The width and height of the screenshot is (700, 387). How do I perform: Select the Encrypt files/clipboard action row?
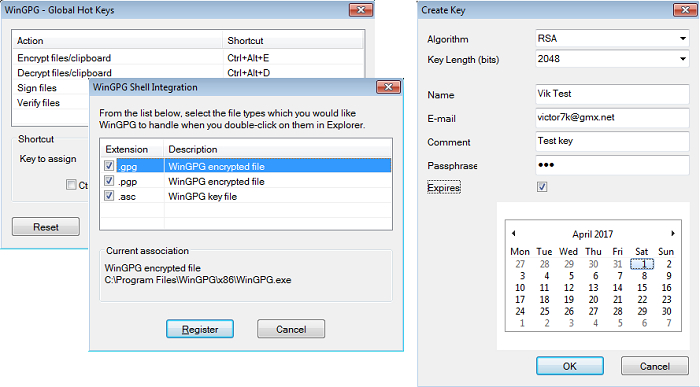point(188,58)
